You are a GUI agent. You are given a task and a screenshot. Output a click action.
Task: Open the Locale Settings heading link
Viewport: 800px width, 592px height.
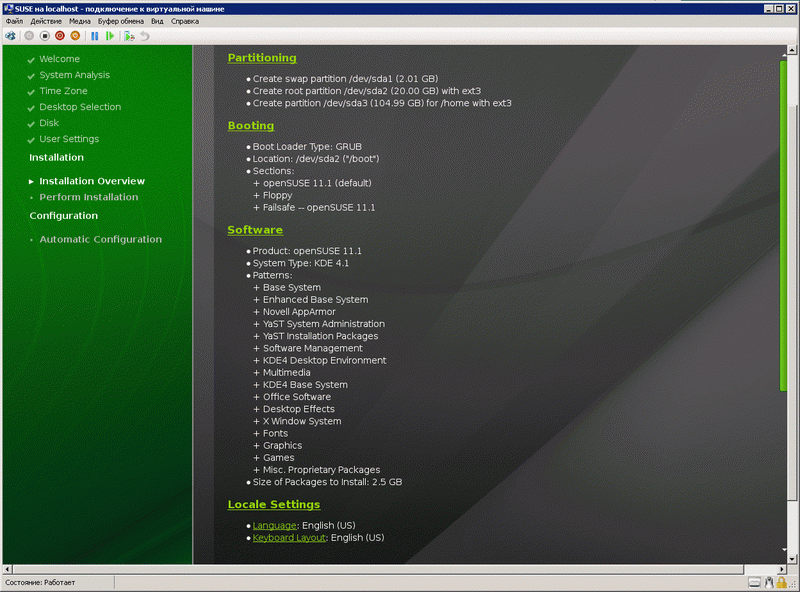[274, 504]
